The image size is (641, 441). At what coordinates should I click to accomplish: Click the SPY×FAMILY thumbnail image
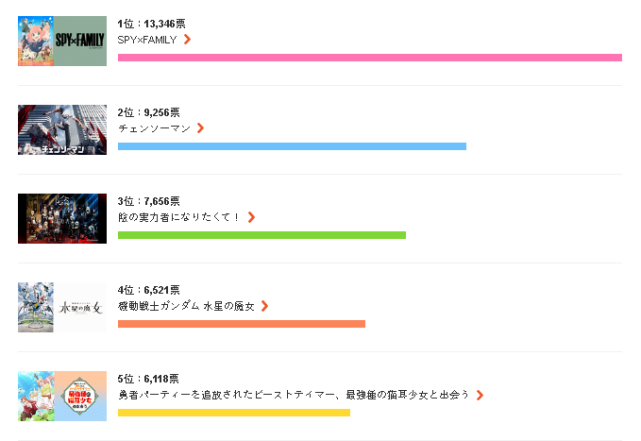pyautogui.click(x=62, y=41)
